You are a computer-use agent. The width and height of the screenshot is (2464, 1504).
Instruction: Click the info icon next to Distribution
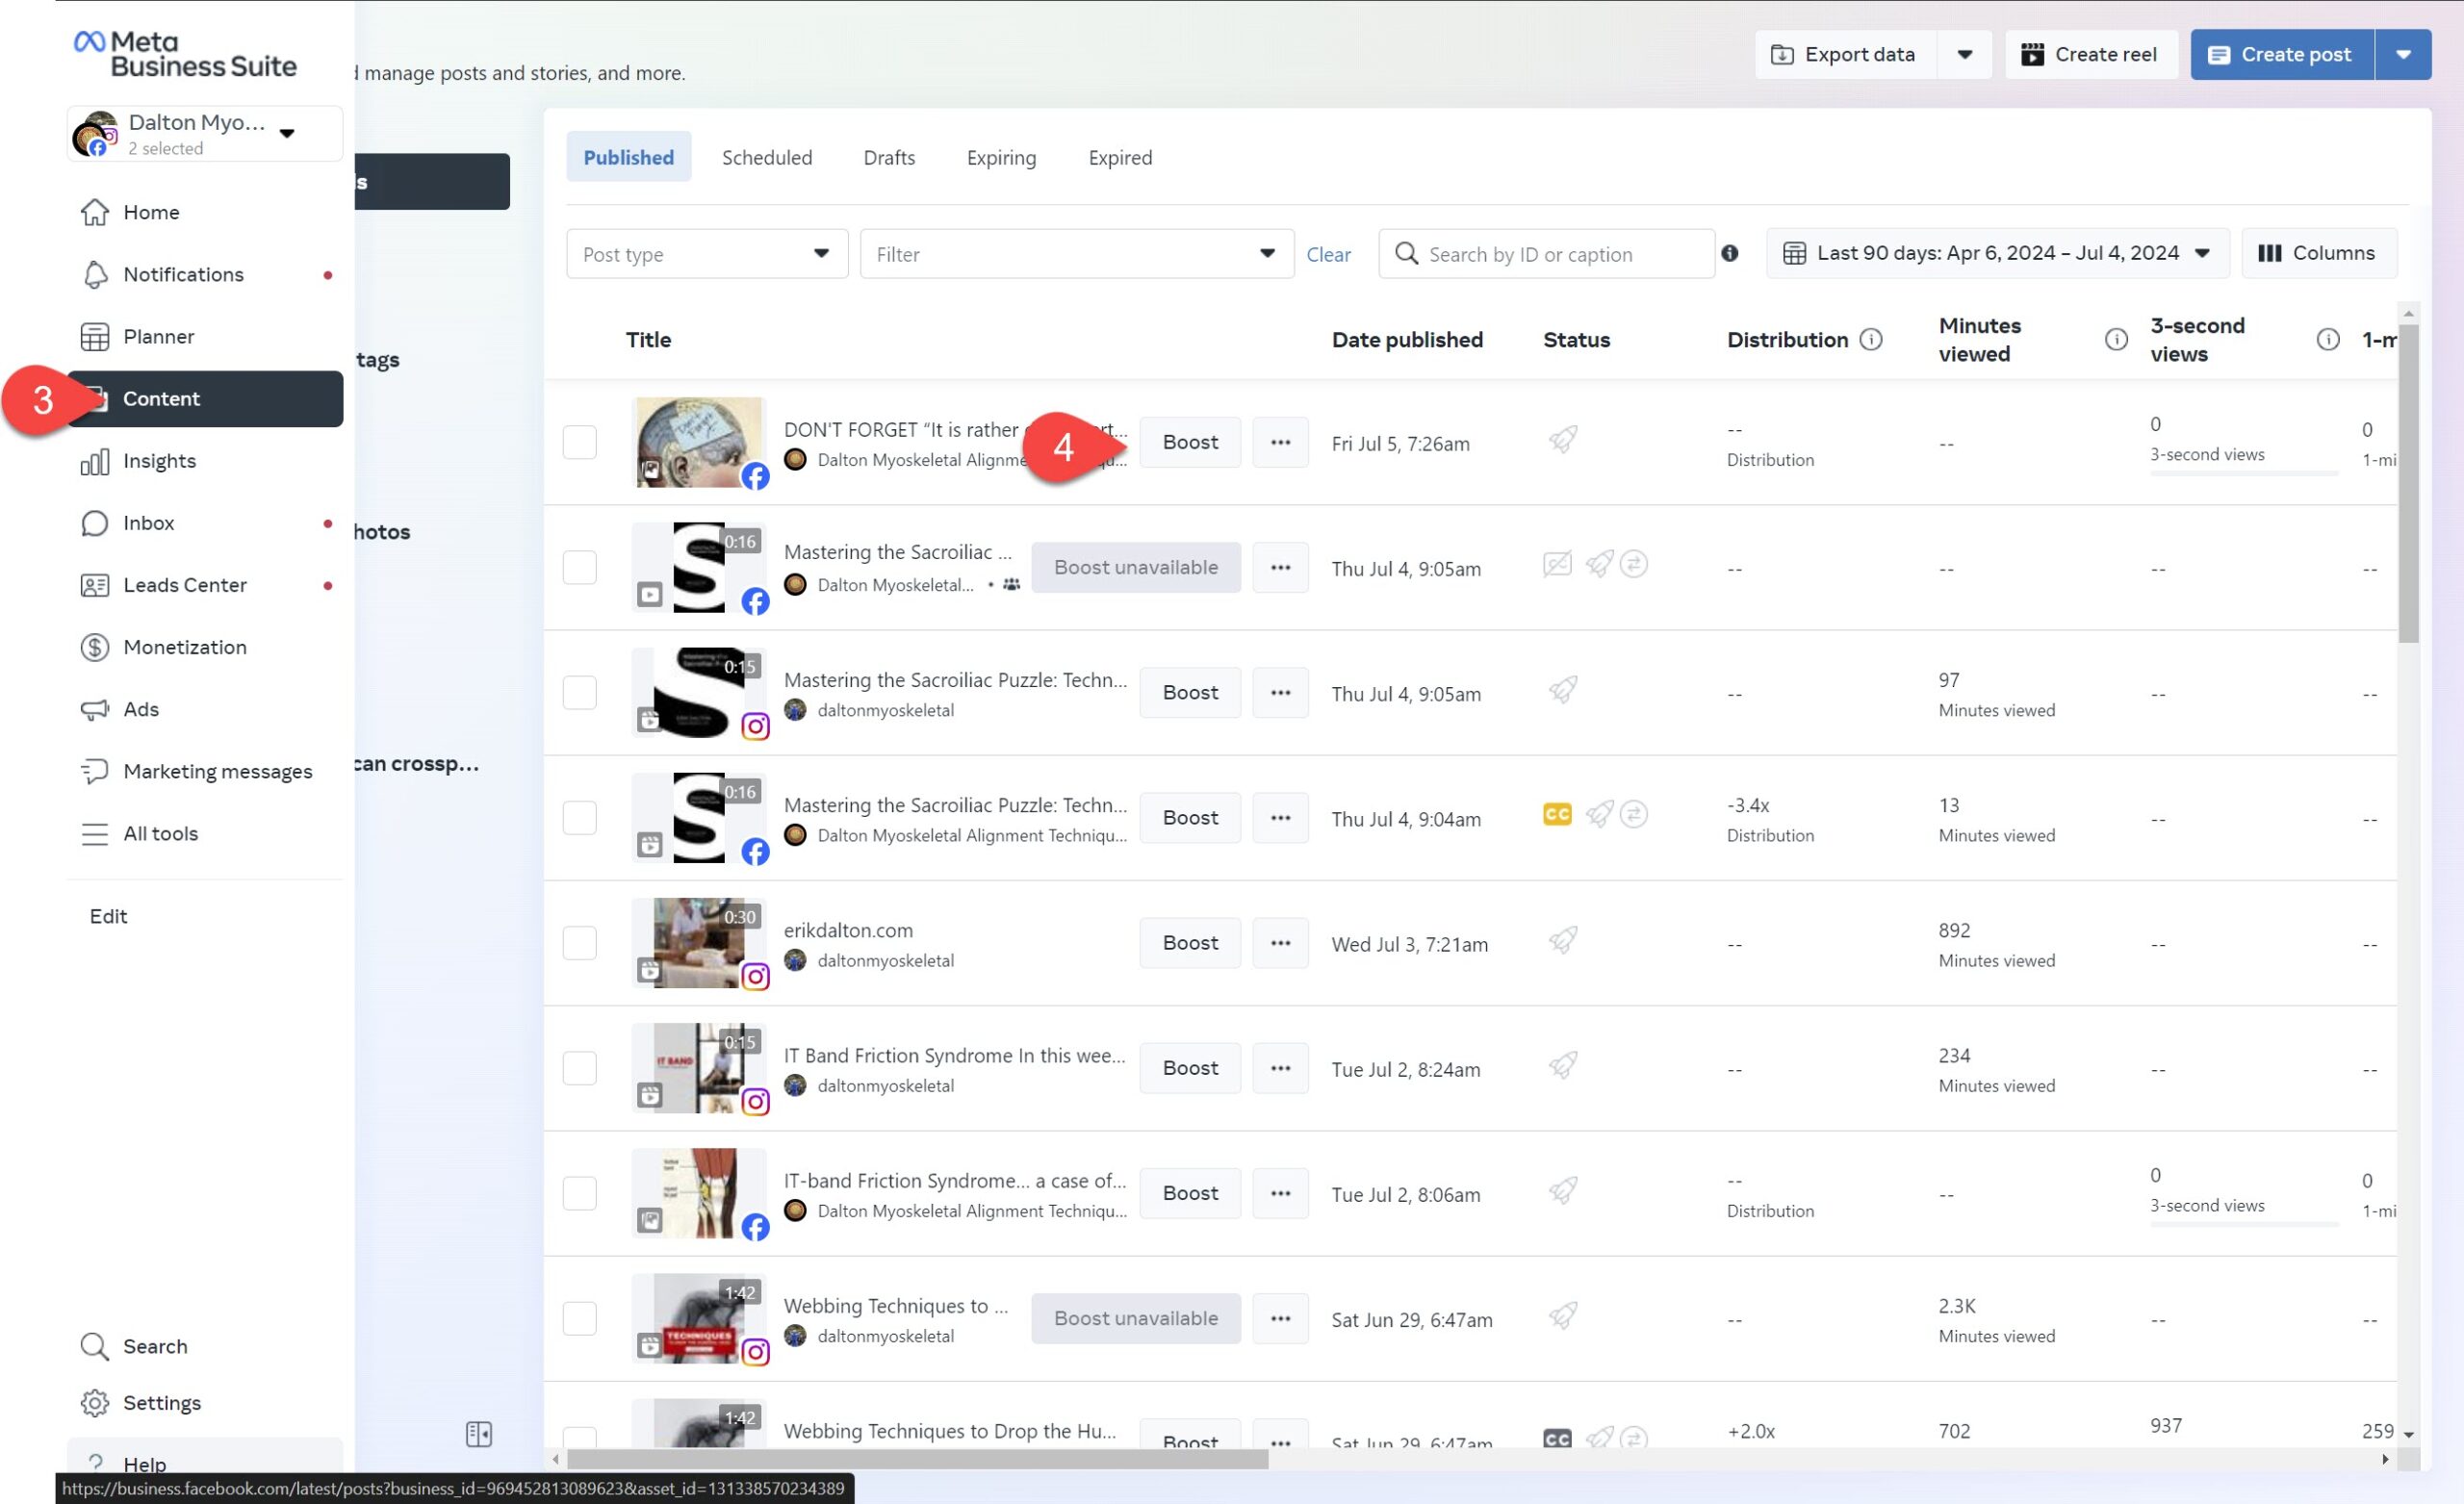point(1871,339)
